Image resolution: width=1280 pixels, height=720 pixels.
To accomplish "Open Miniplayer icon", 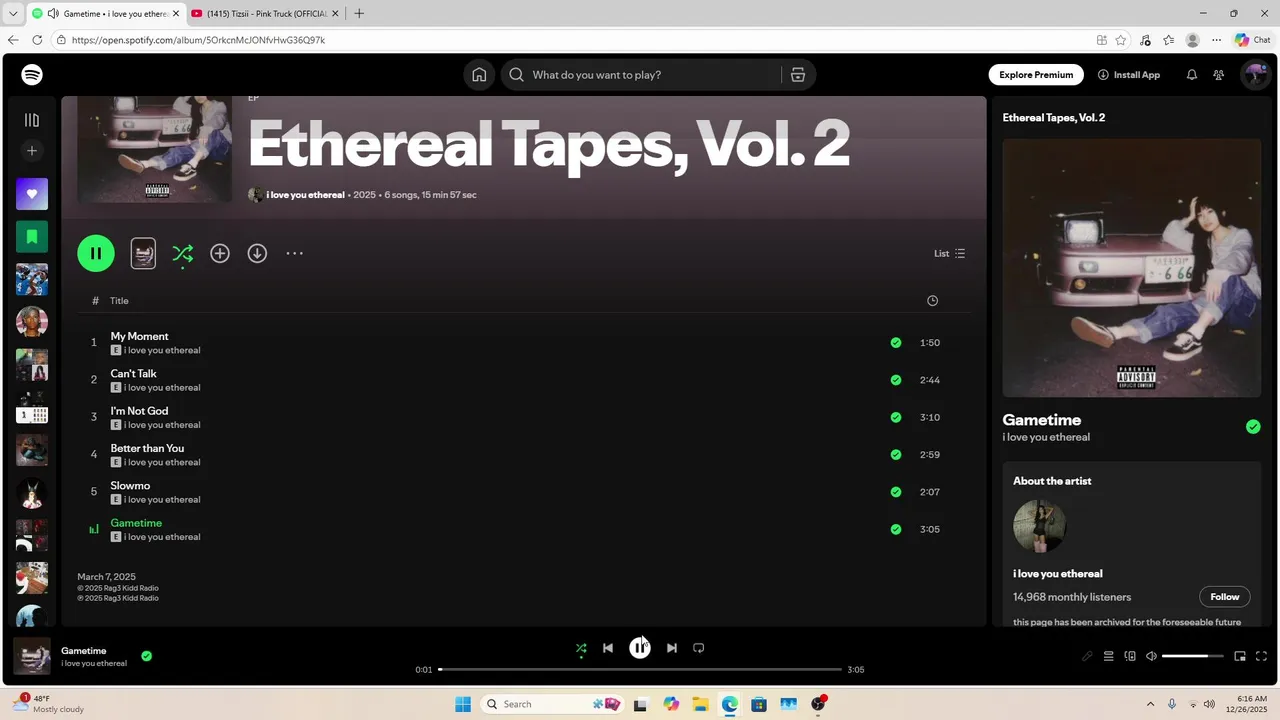I will (1240, 656).
